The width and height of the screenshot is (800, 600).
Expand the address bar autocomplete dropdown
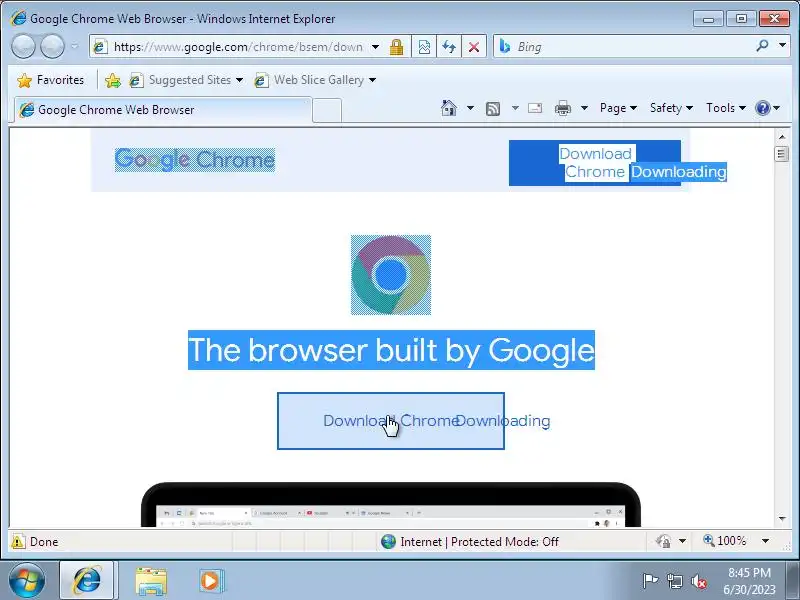point(376,47)
